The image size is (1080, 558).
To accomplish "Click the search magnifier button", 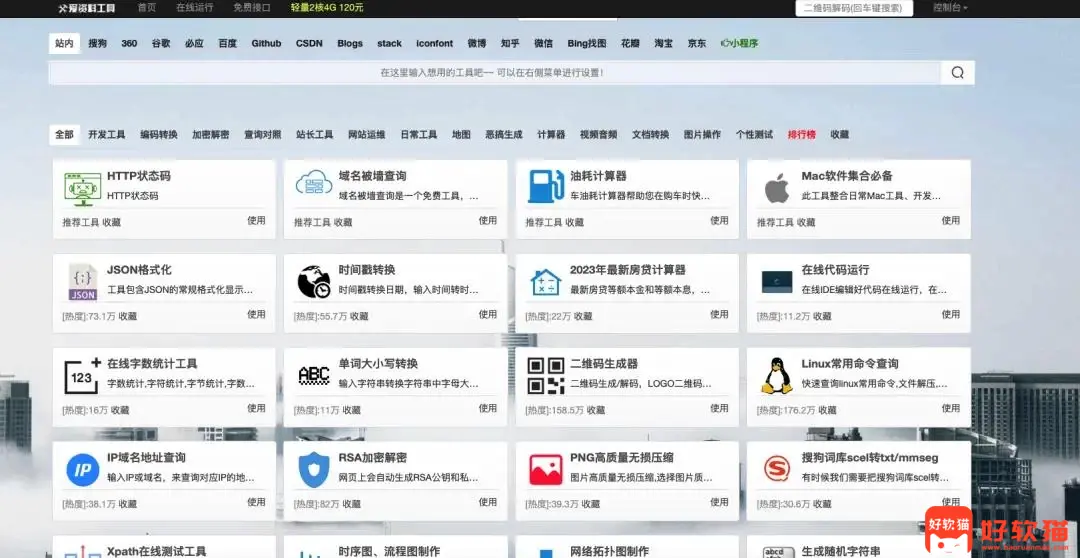I will coord(957,72).
